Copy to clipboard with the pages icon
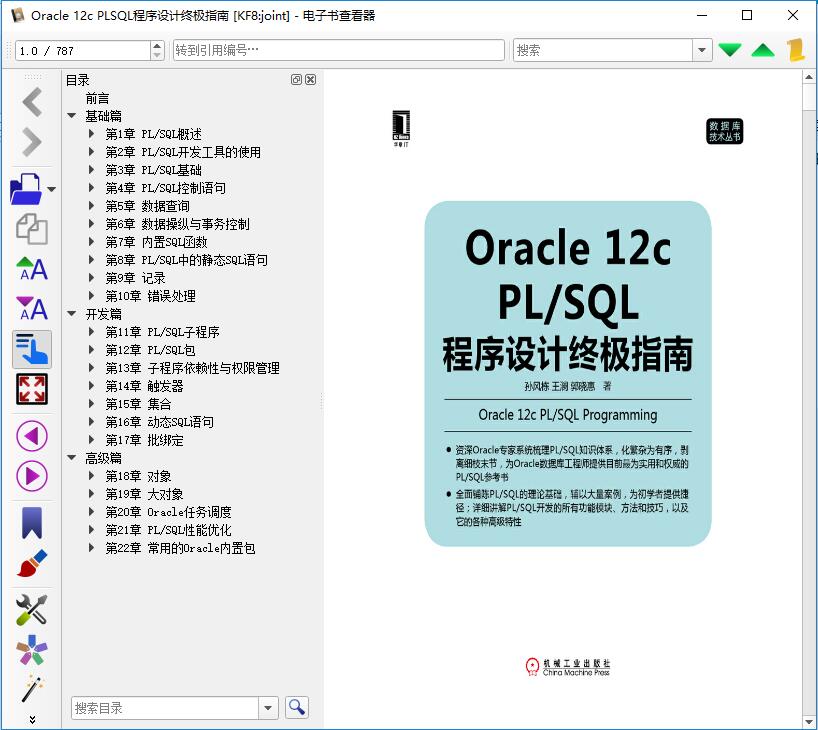The width and height of the screenshot is (818, 730). 32,229
